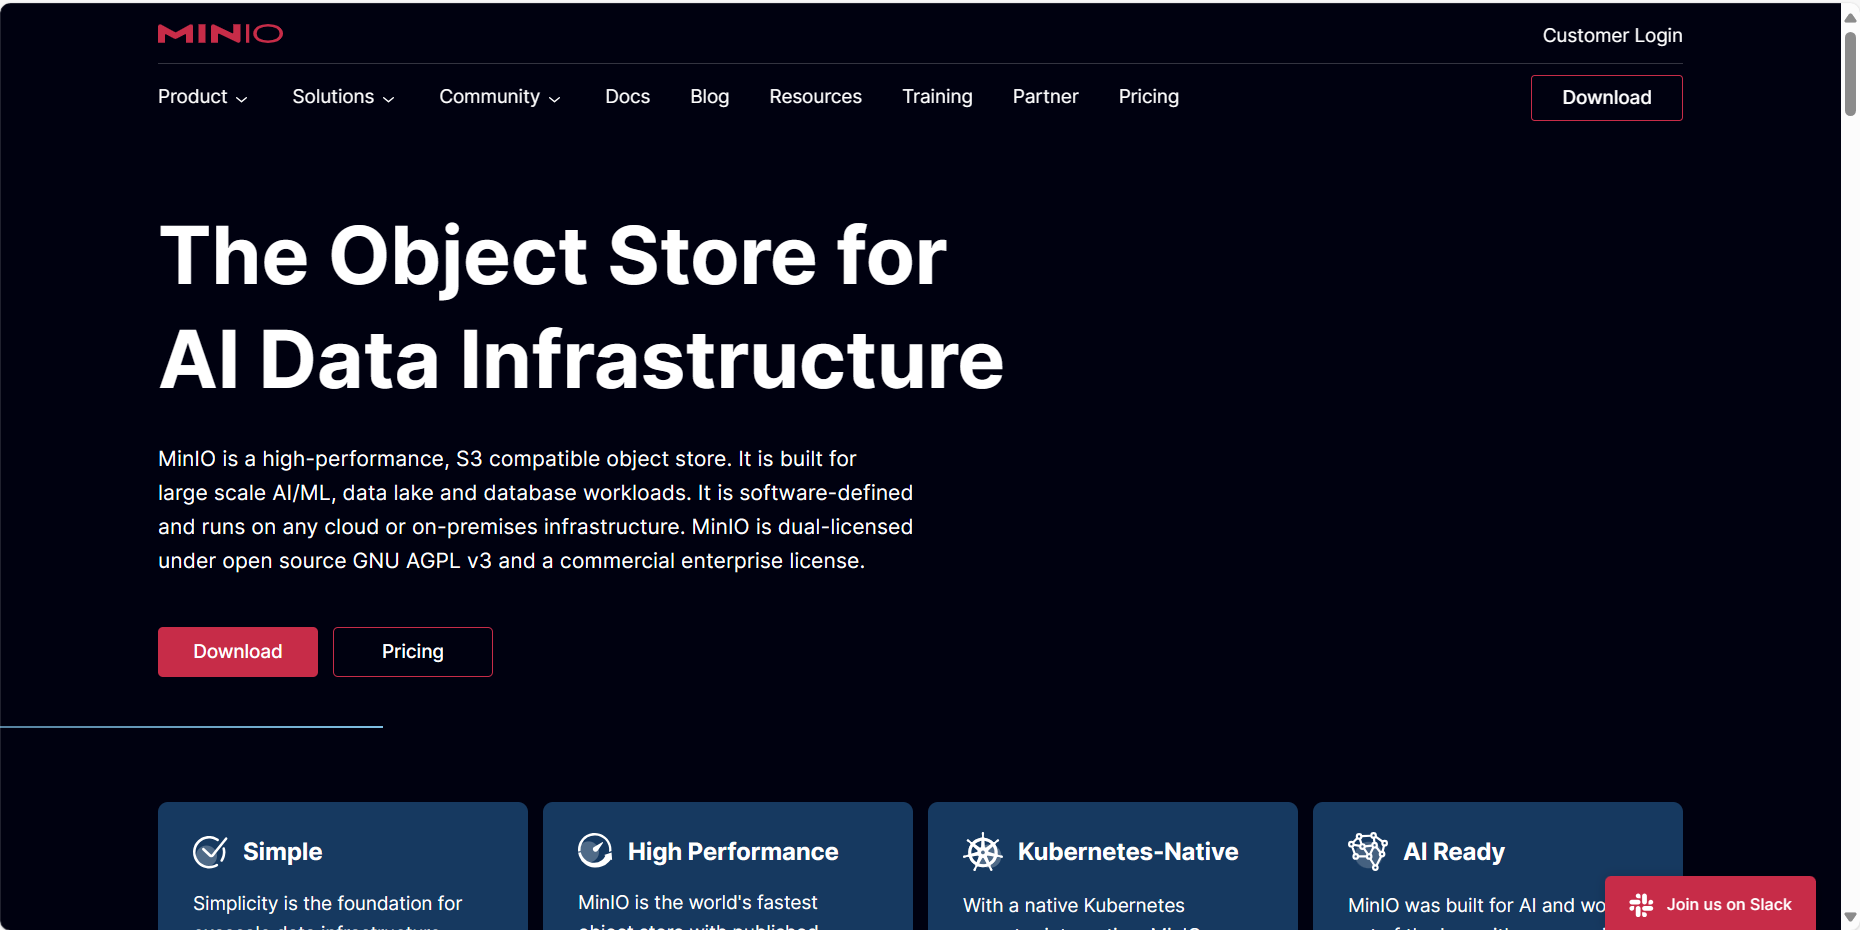This screenshot has height=930, width=1860.
Task: Click the AI Ready neural network icon
Action: (x=1368, y=851)
